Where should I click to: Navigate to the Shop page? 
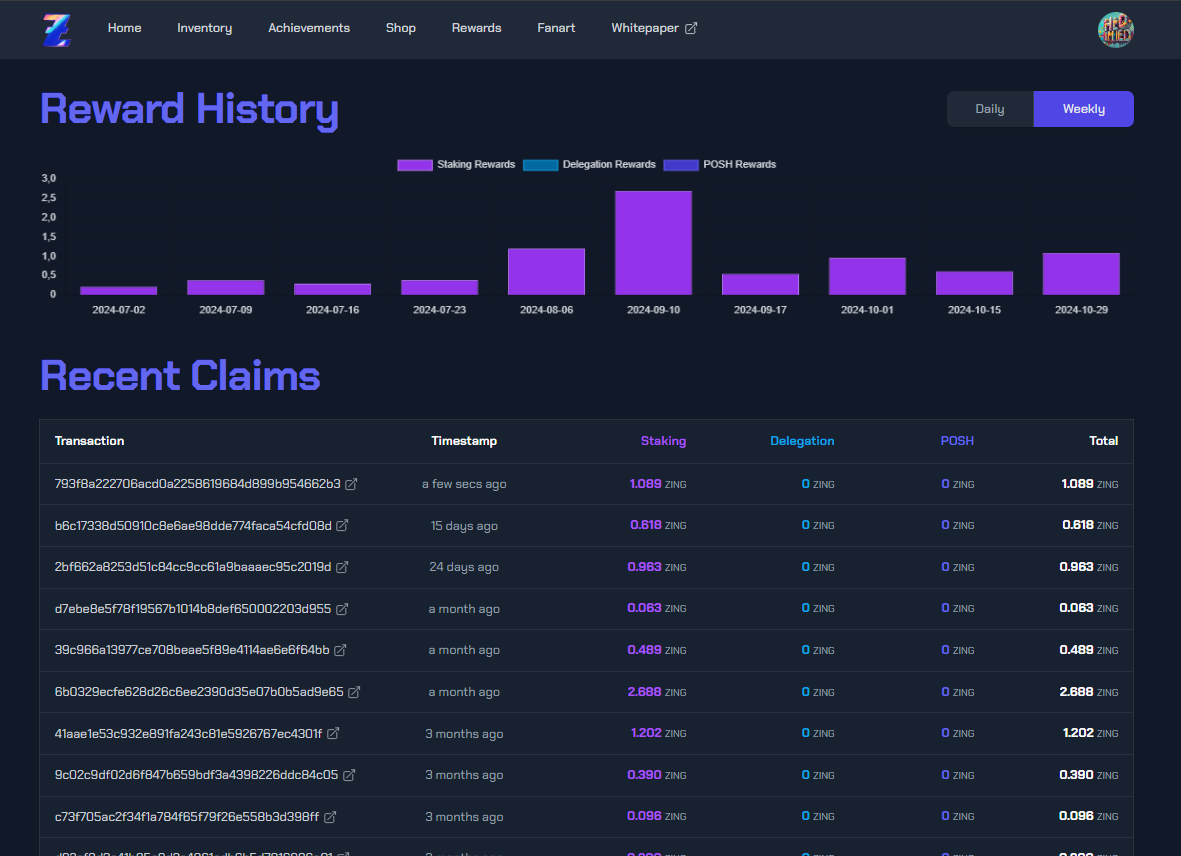(x=401, y=28)
